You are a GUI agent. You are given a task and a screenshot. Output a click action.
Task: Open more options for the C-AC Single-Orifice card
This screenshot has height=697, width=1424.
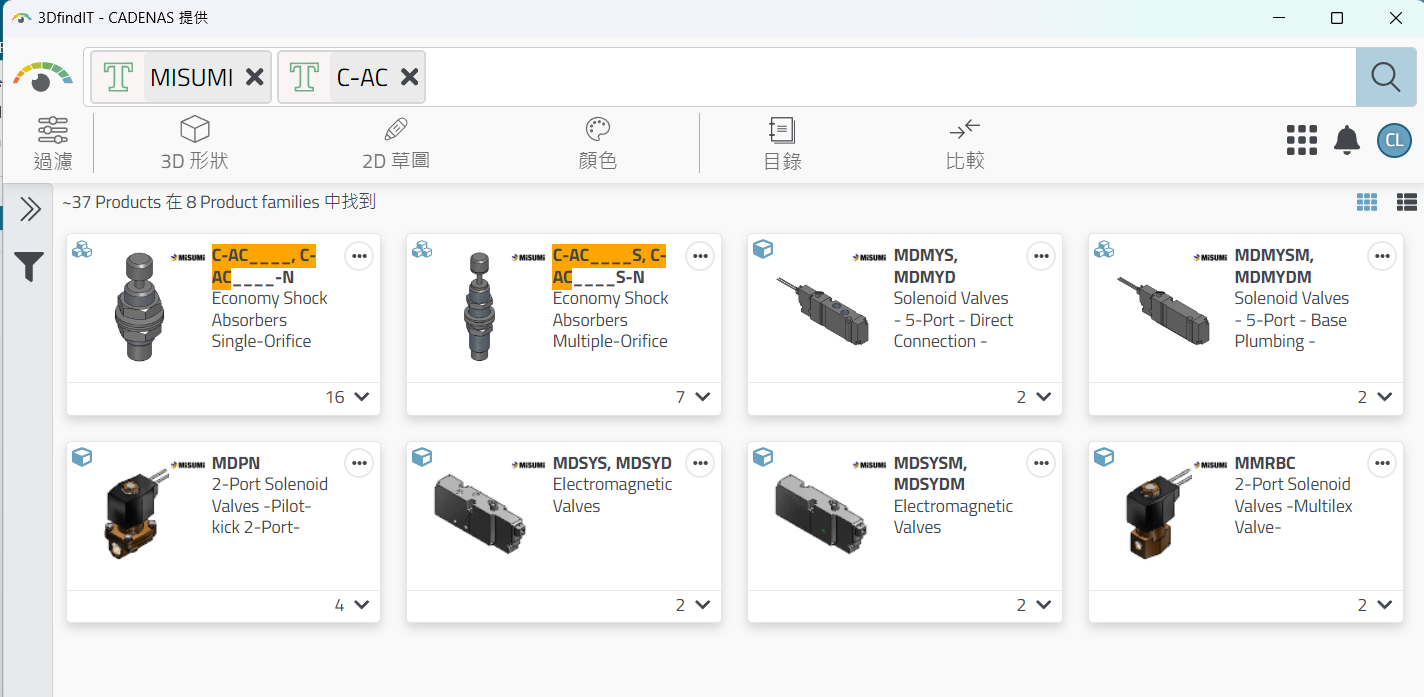pyautogui.click(x=360, y=256)
